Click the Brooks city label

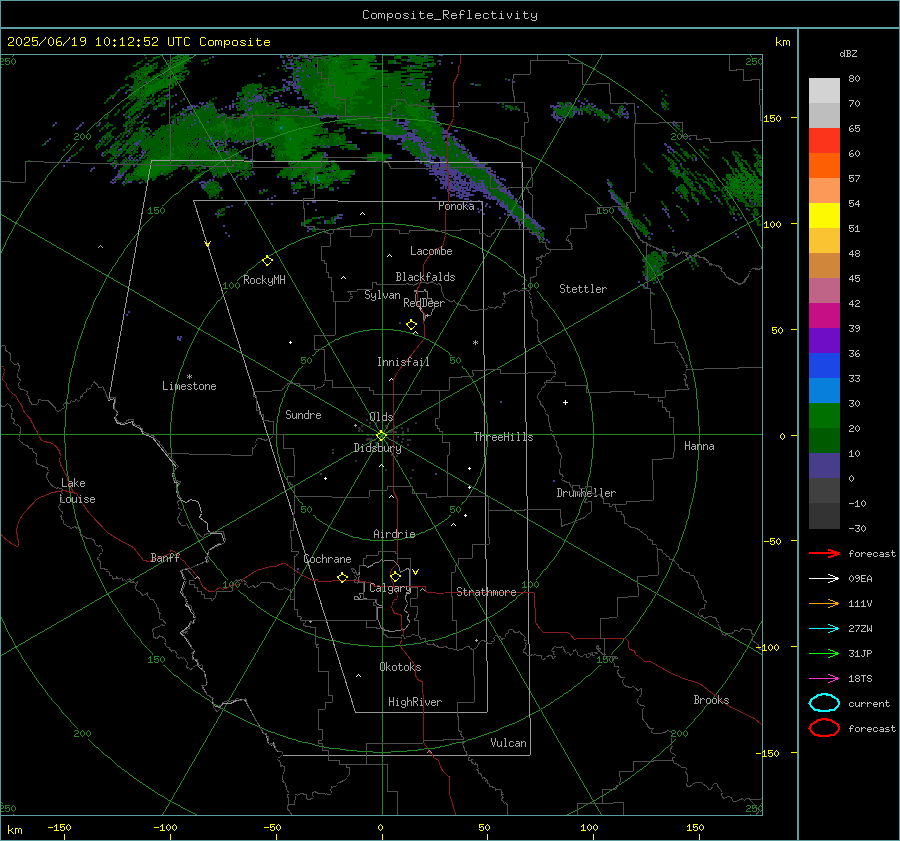[x=711, y=700]
